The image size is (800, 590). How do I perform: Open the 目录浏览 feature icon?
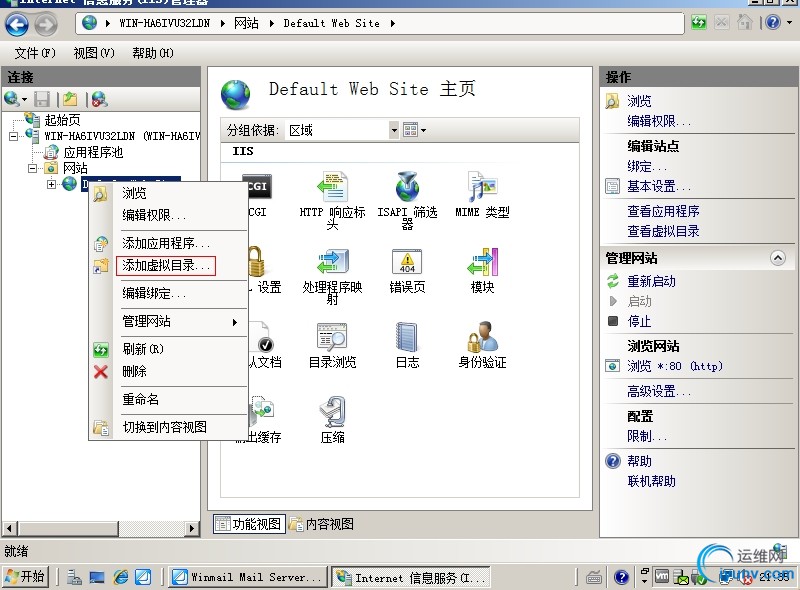click(332, 337)
